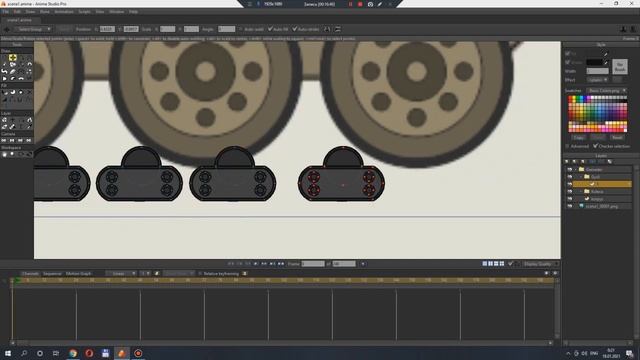Expand the Kolesa folder layer

click(x=581, y=191)
